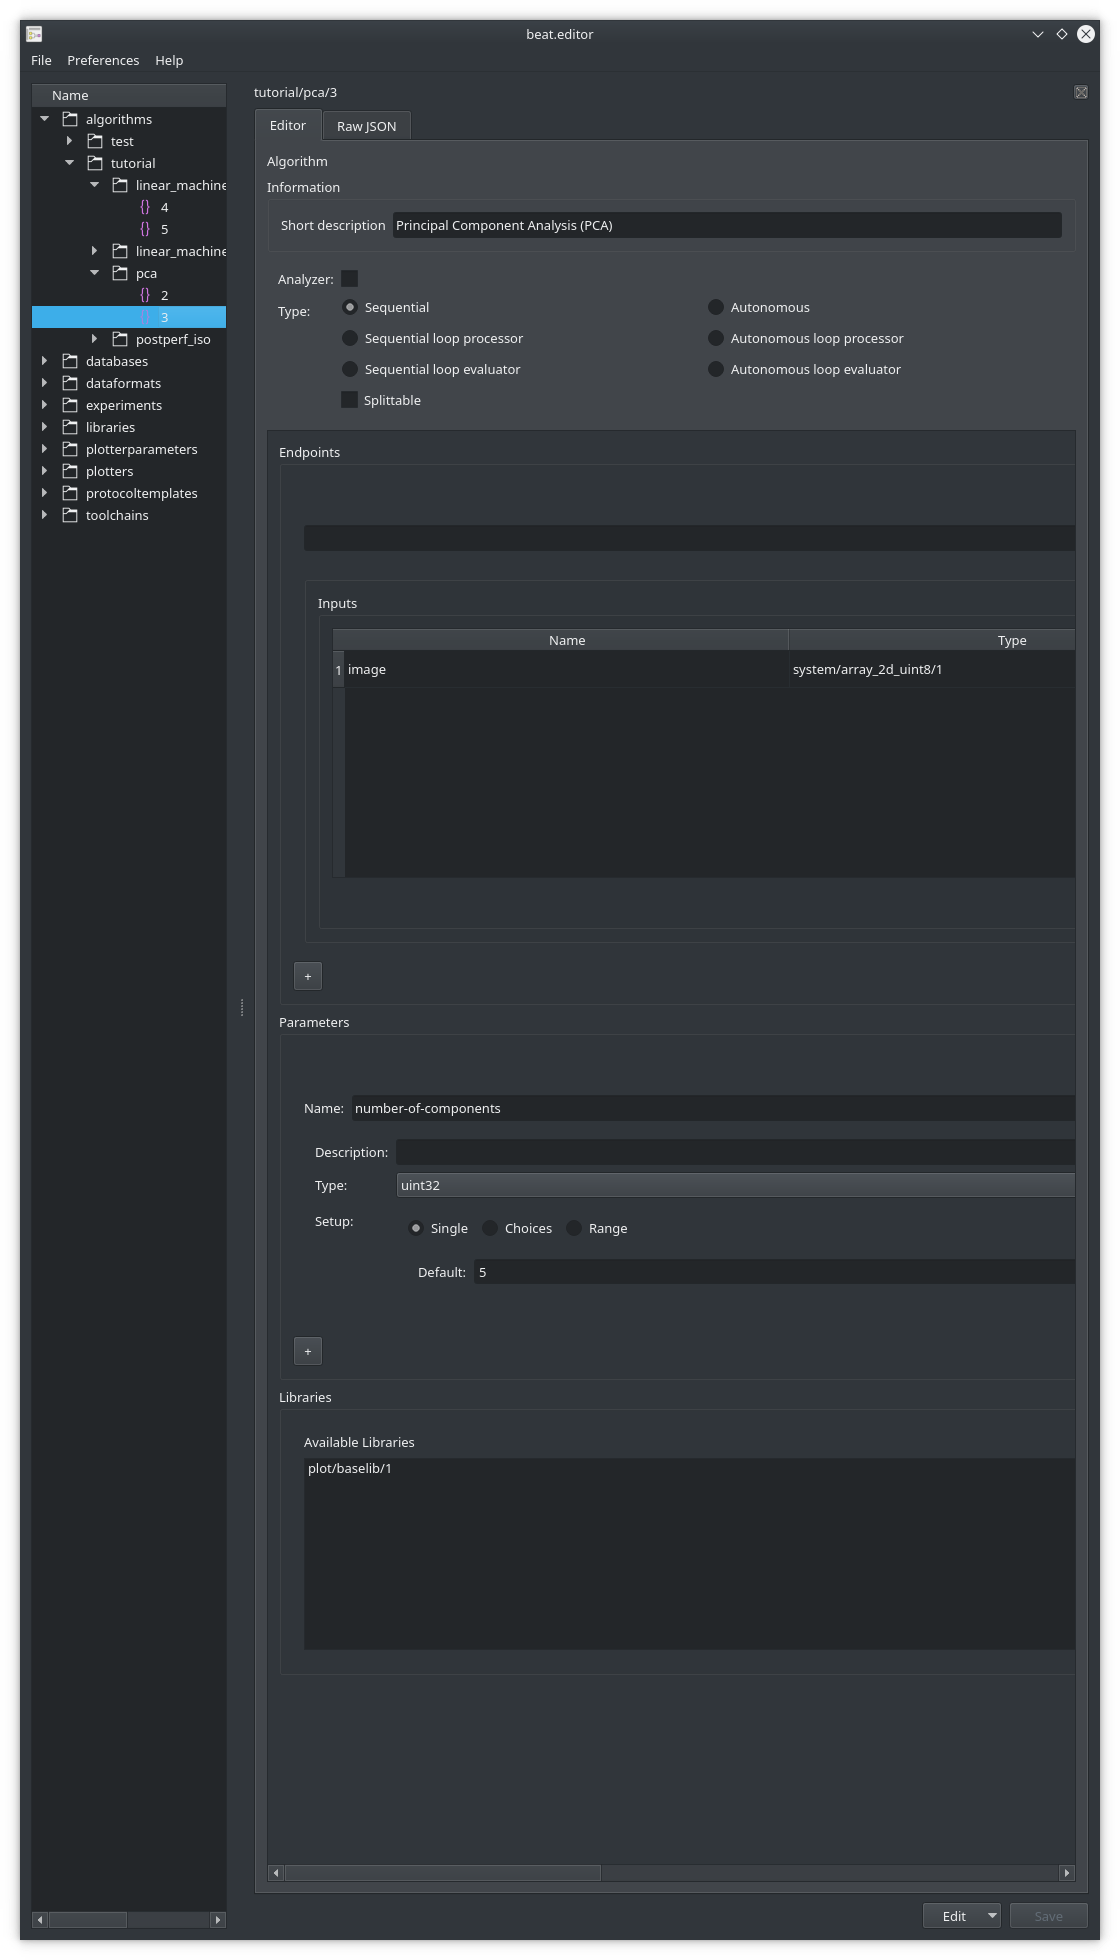Screen dimensions: 1120x1960
Task: Click the curly-brace icon of linear_machine version 5
Action: click(145, 229)
